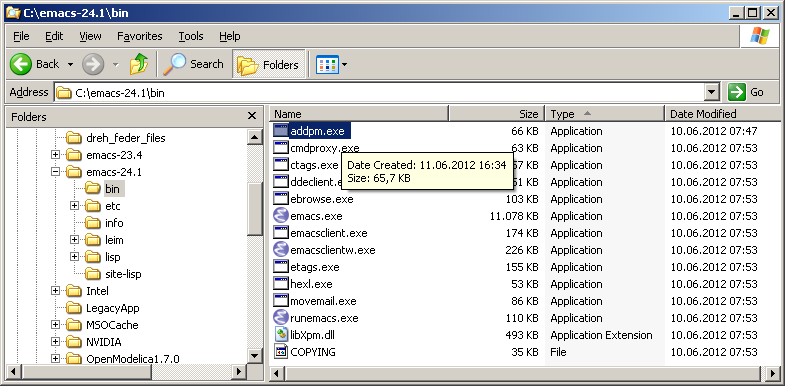Click the address bar path field
The image size is (785, 386).
click(x=379, y=92)
